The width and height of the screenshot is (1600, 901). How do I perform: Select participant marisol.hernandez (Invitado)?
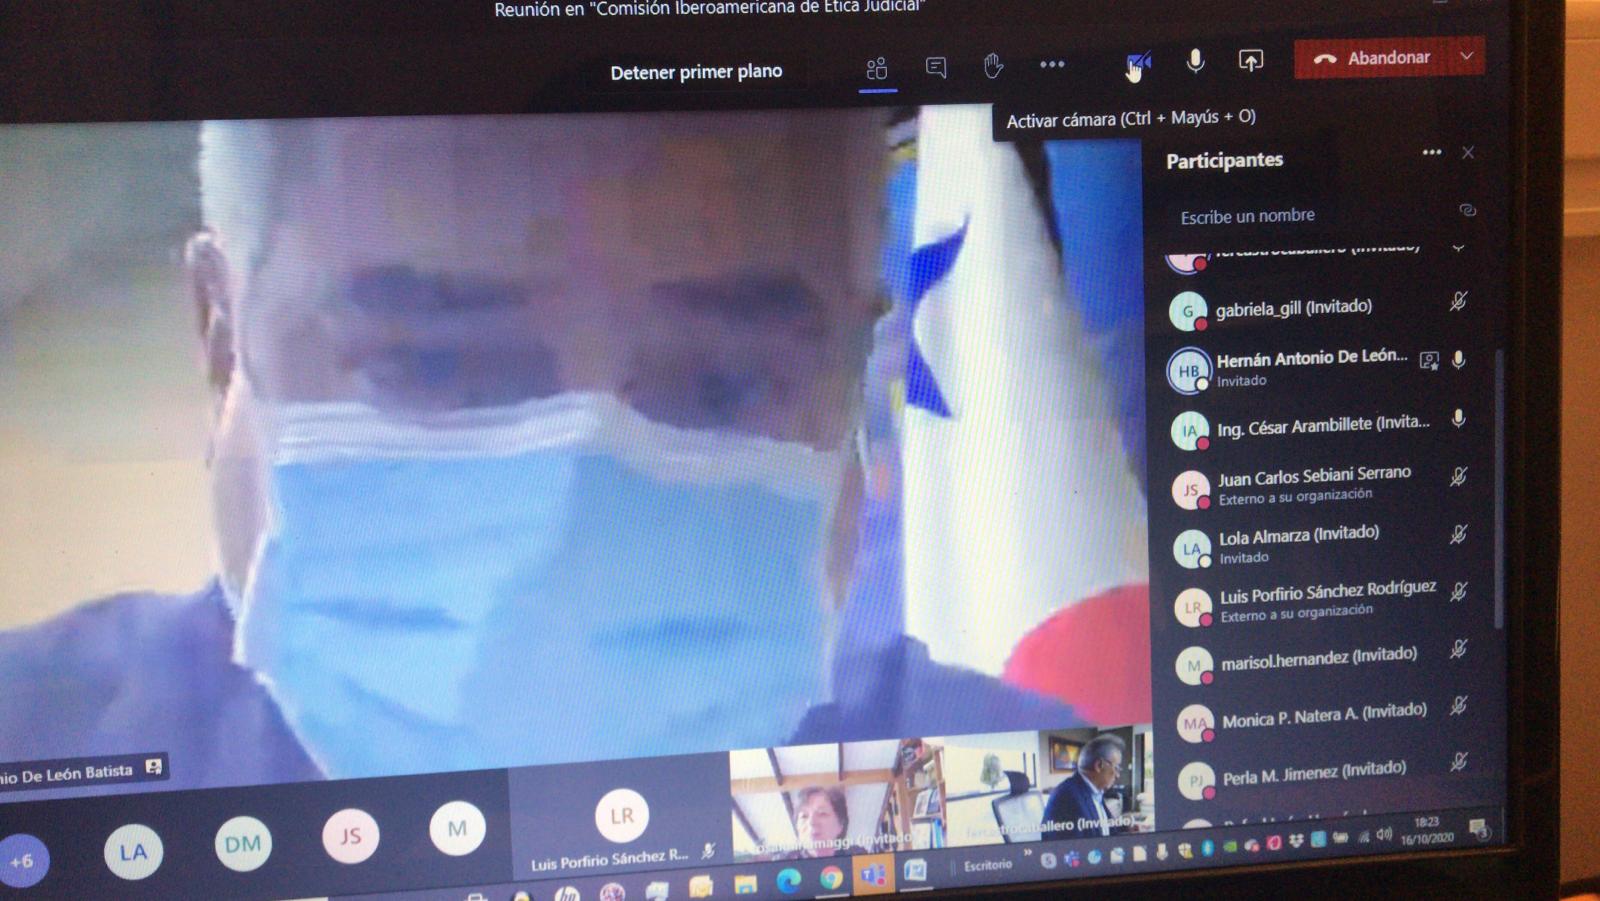pyautogui.click(x=1324, y=660)
